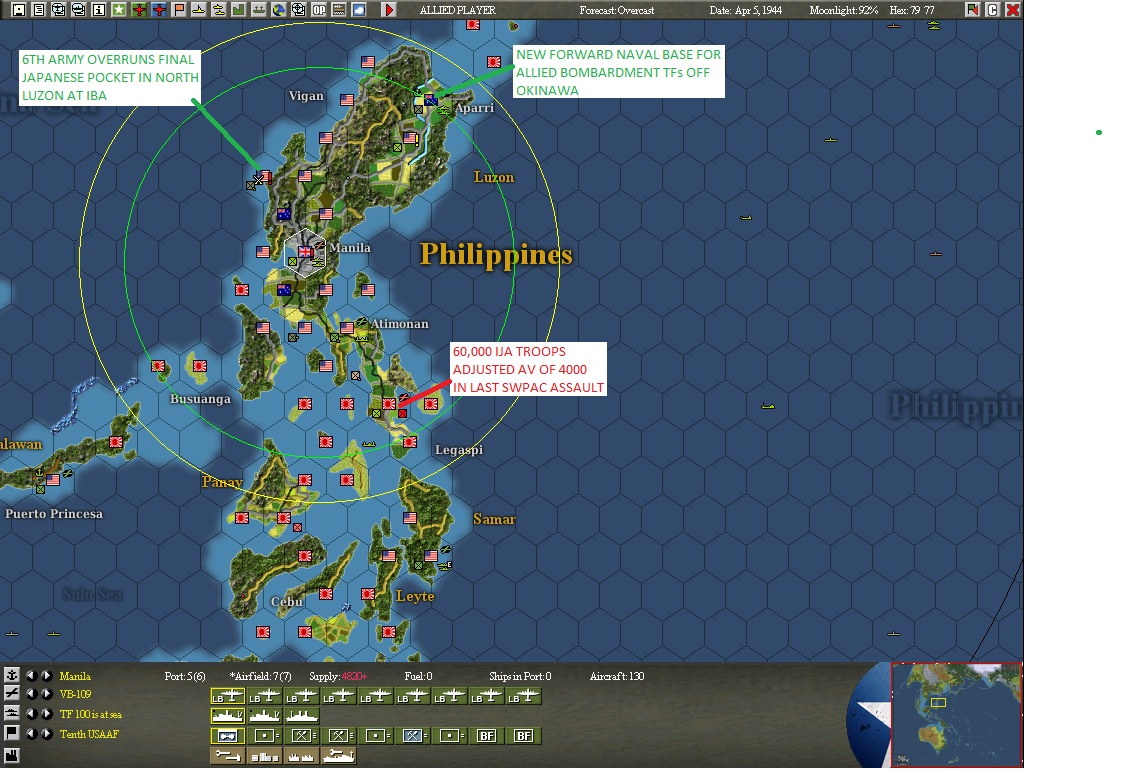Click the save game disk icon
The width and height of the screenshot is (1137, 774).
[19, 10]
